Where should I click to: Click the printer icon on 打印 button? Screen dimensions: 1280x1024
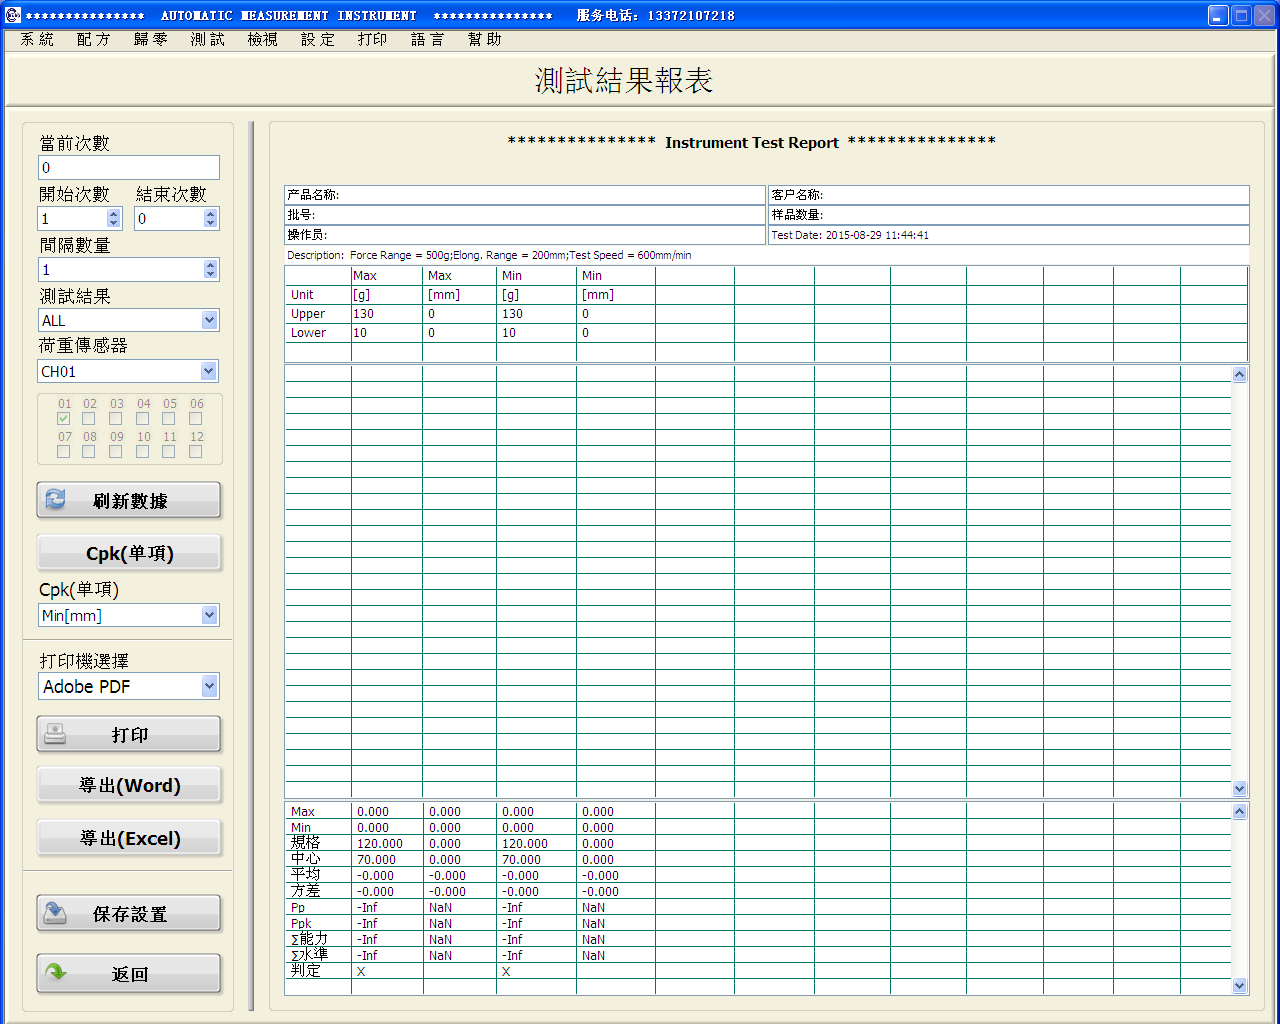[56, 734]
